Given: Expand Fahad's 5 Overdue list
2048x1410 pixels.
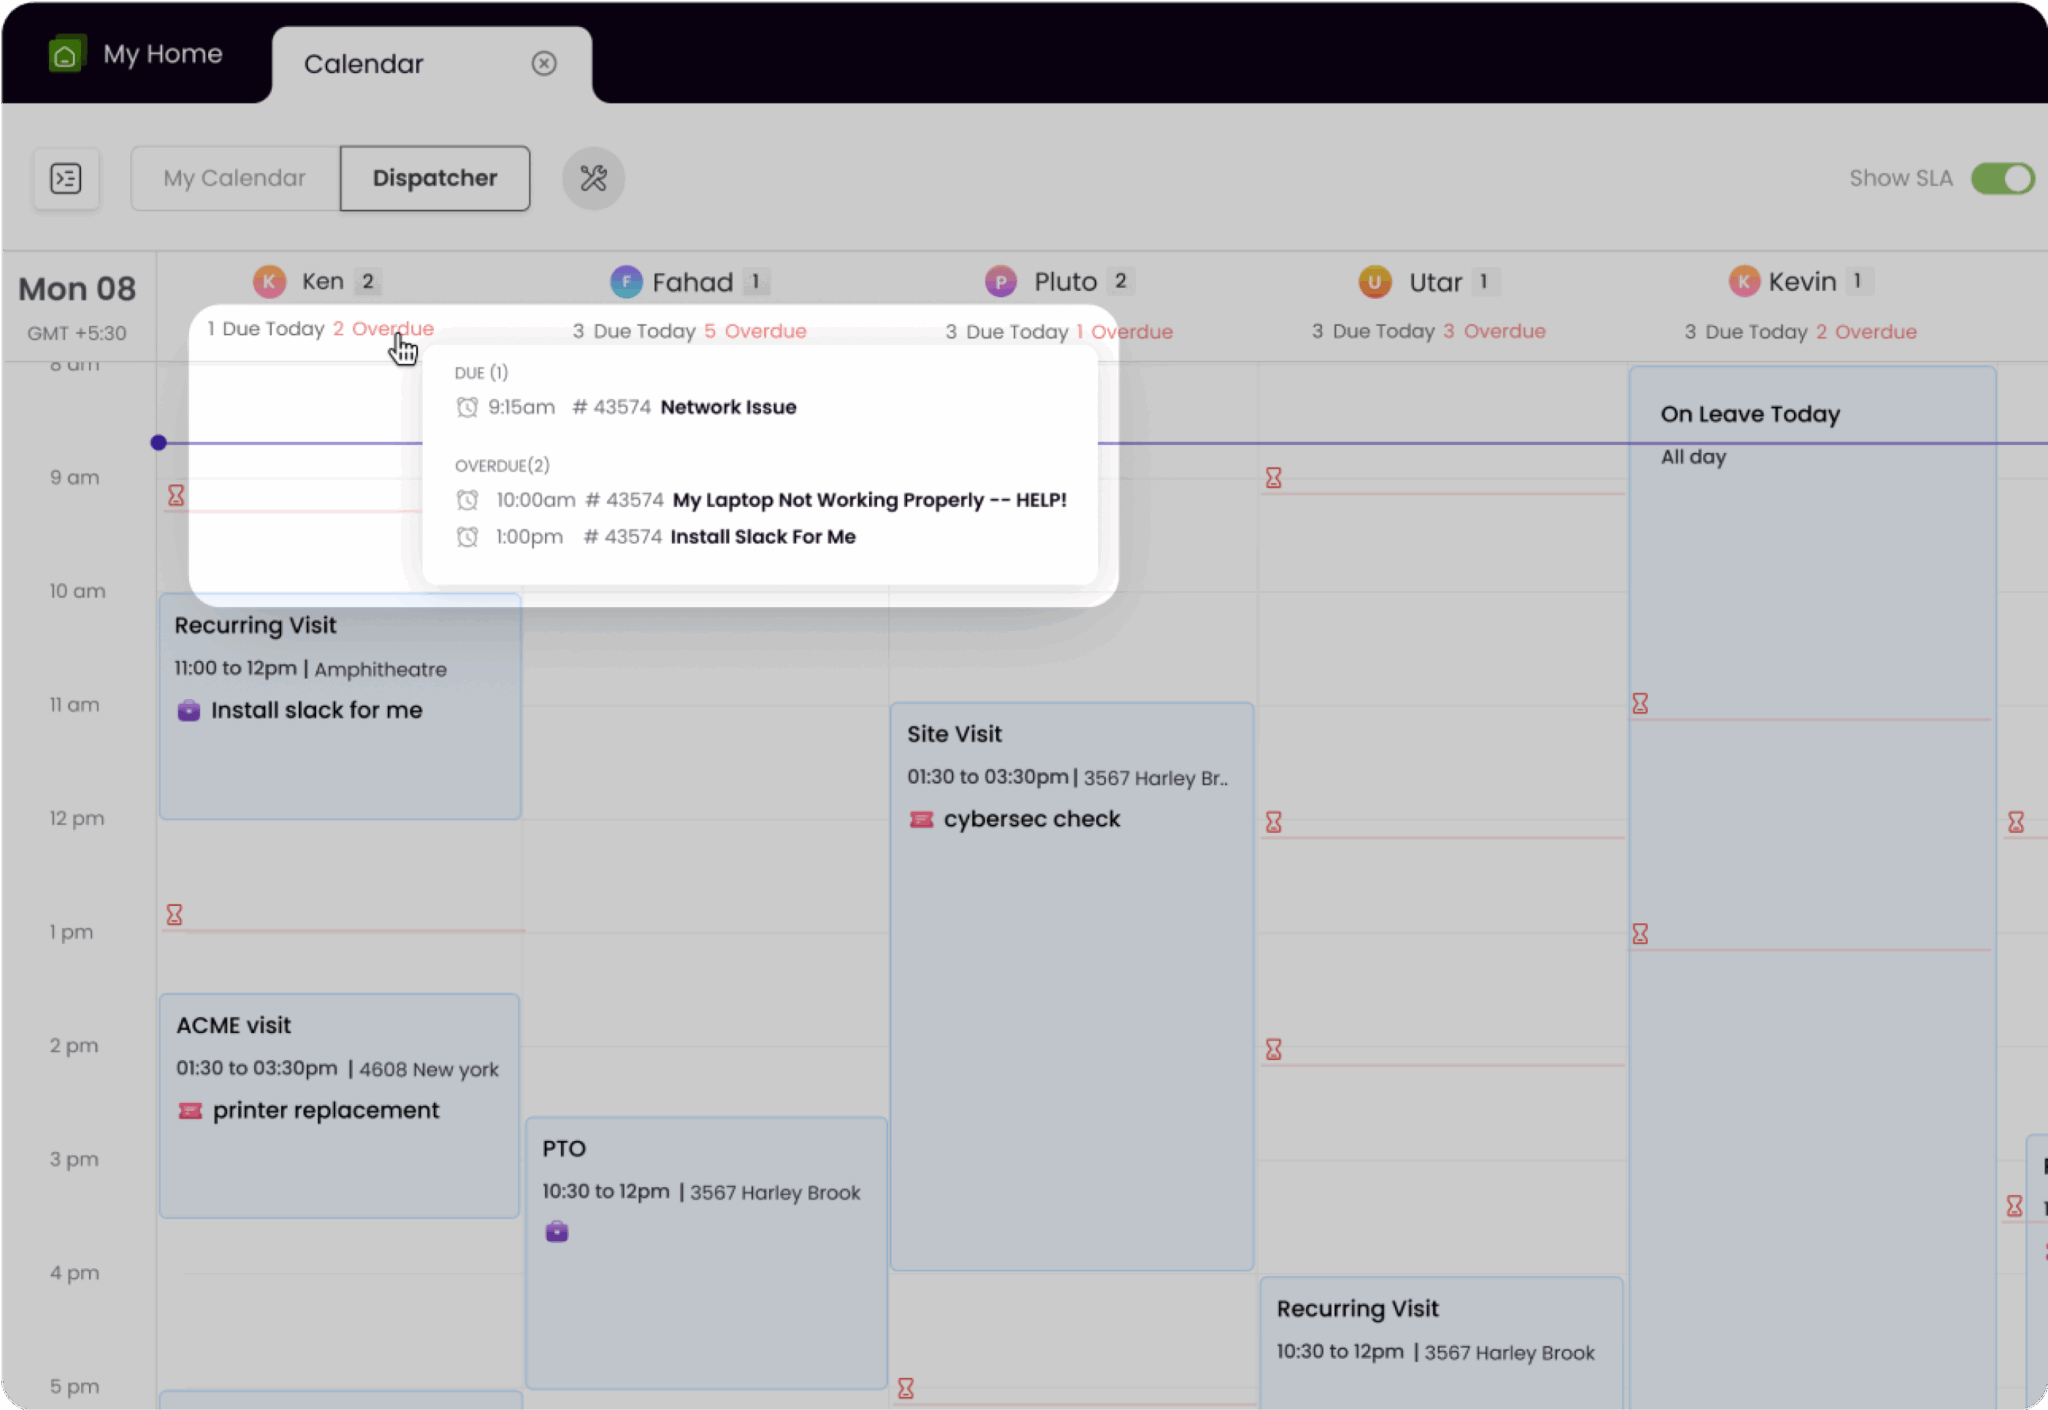Looking at the screenshot, I should (x=755, y=331).
